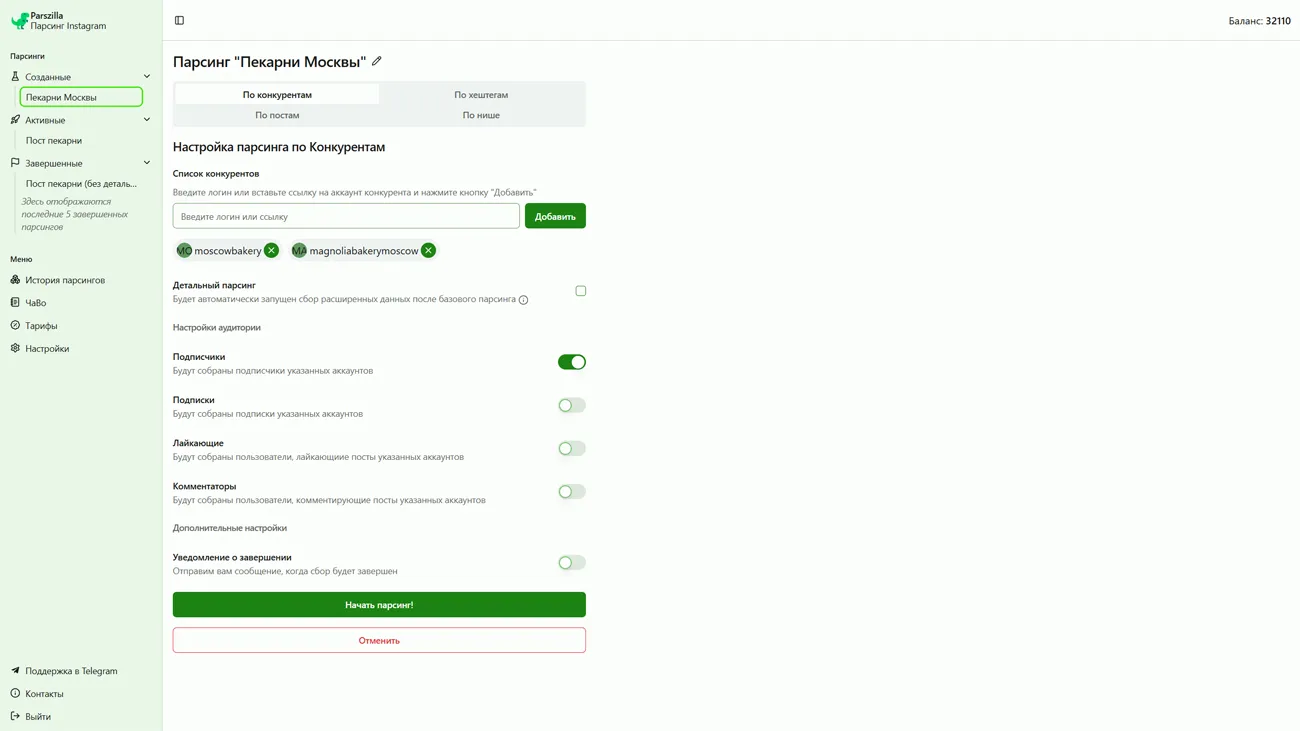Collapse the Созданные section chevron
Screen dimensions: 1300x731
(x=147, y=77)
